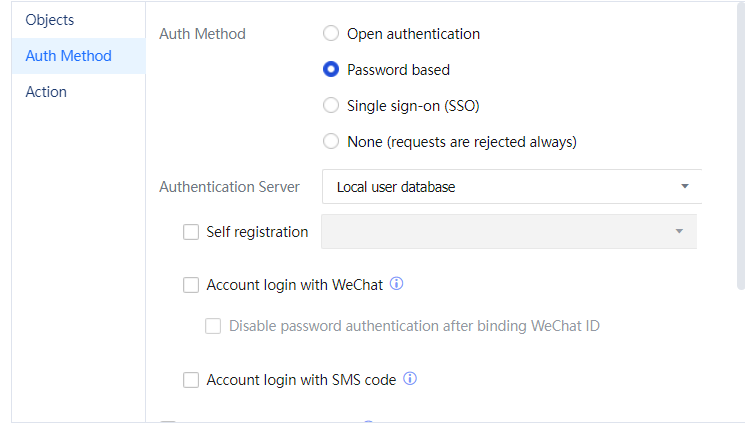This screenshot has height=438, width=755.
Task: Click the Authentication Server field label
Action: point(229,187)
